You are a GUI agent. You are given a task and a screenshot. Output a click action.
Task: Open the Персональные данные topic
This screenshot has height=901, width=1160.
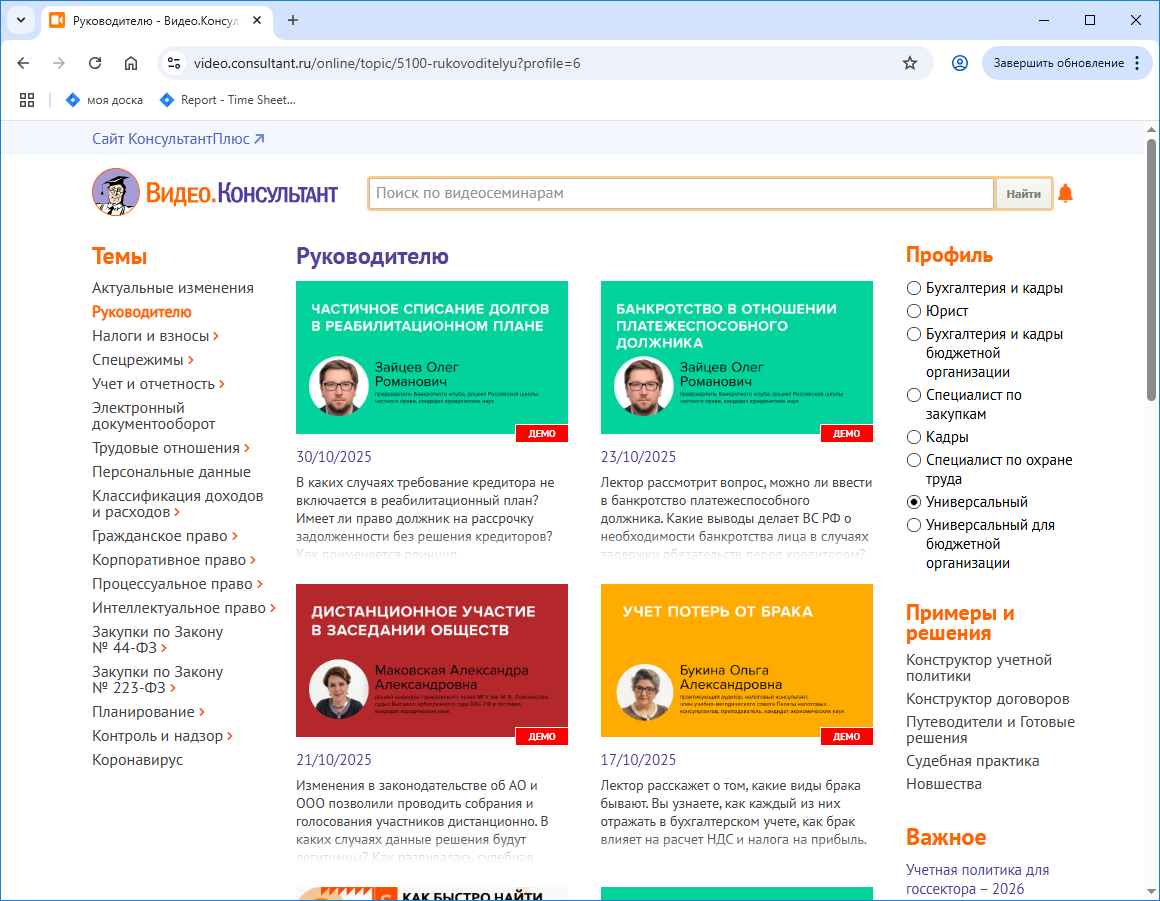pos(171,472)
